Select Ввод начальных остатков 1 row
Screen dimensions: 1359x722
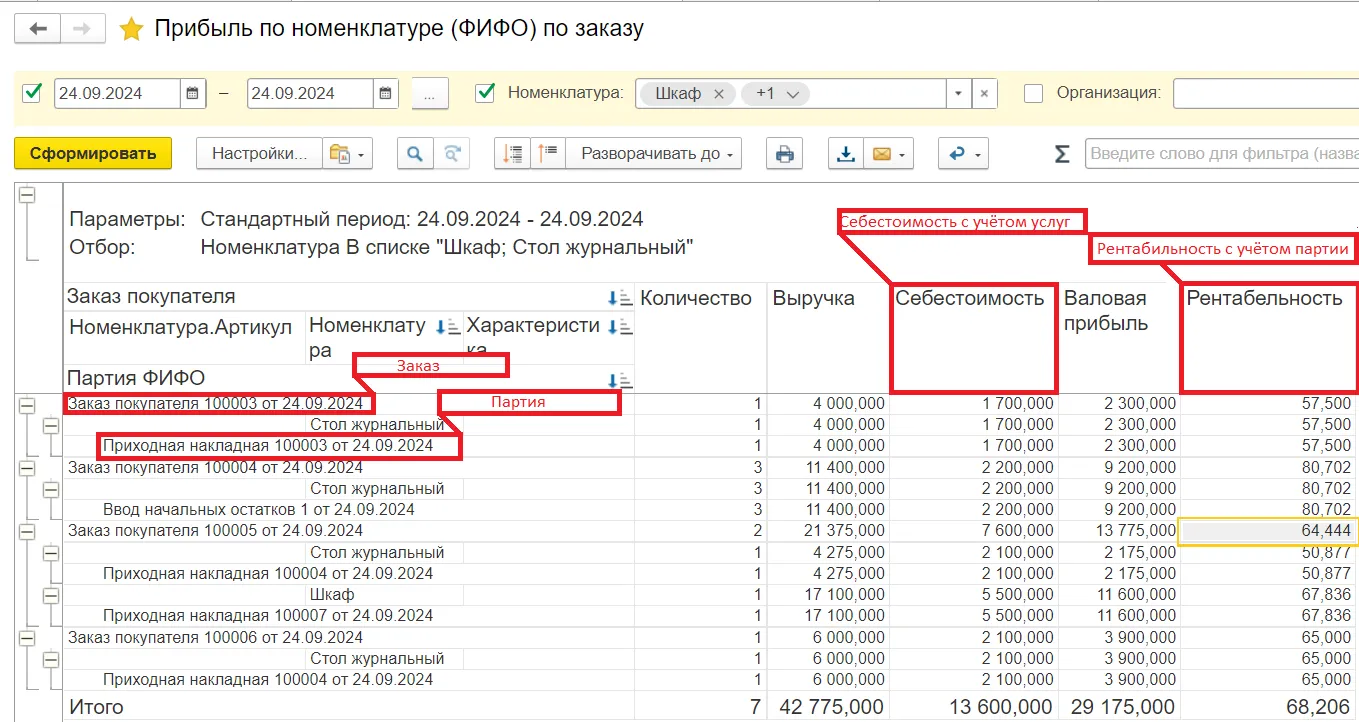click(258, 510)
